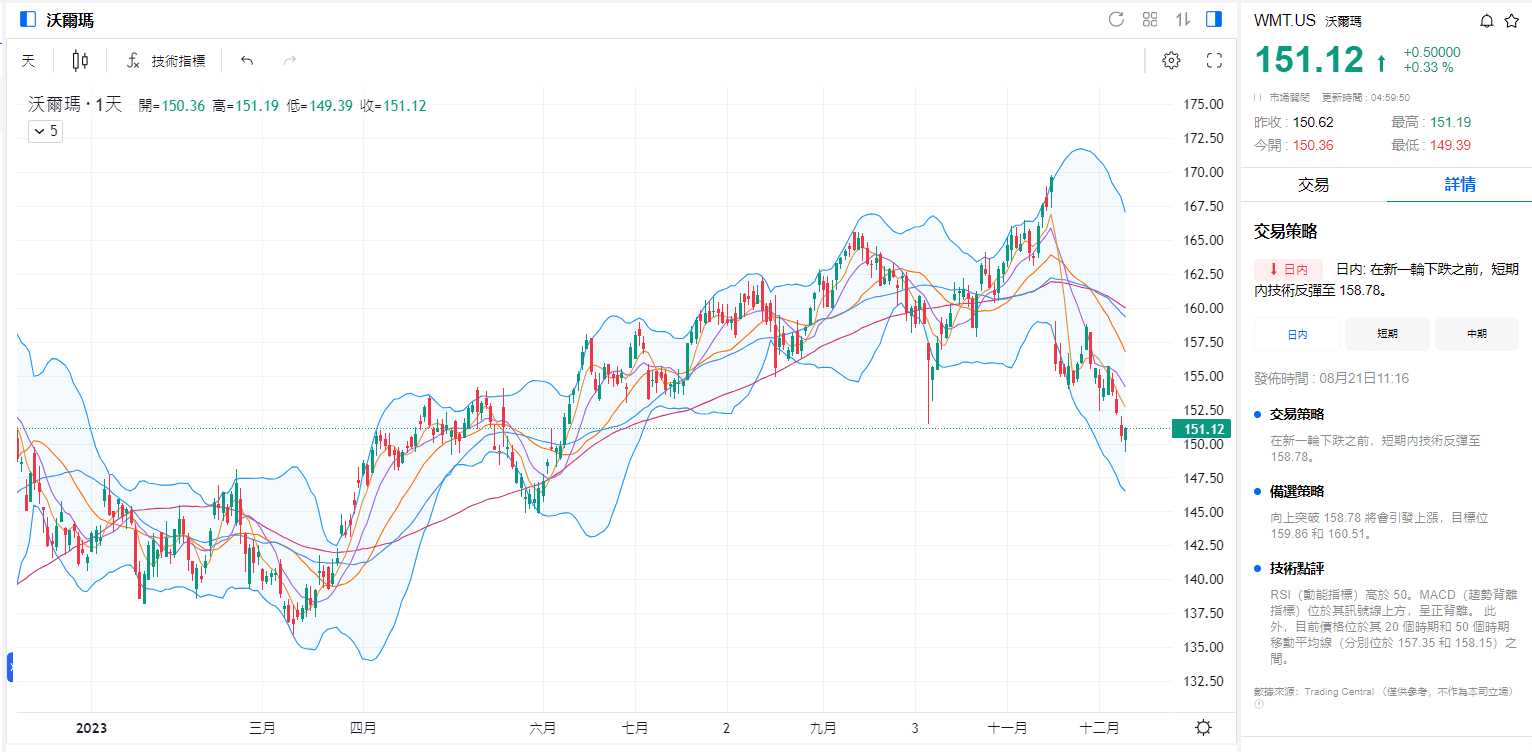Open the 技術指標 indicators menu

pos(166,61)
